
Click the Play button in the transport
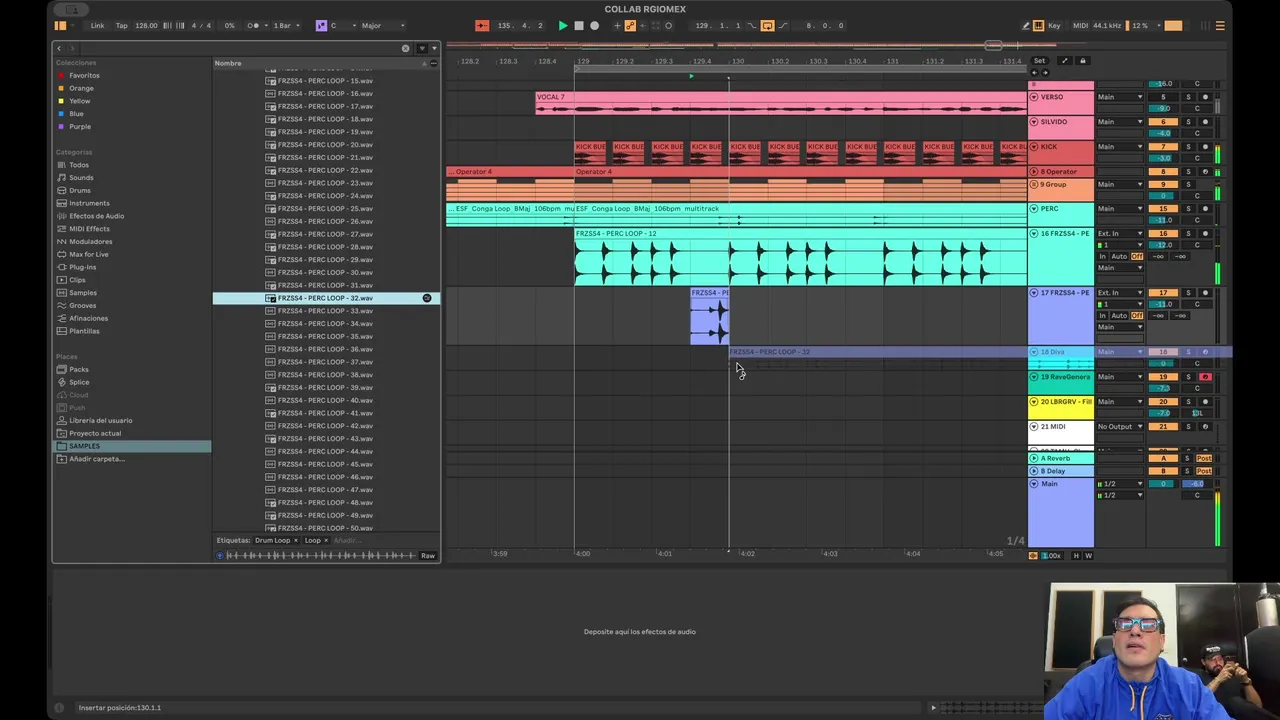[x=563, y=26]
